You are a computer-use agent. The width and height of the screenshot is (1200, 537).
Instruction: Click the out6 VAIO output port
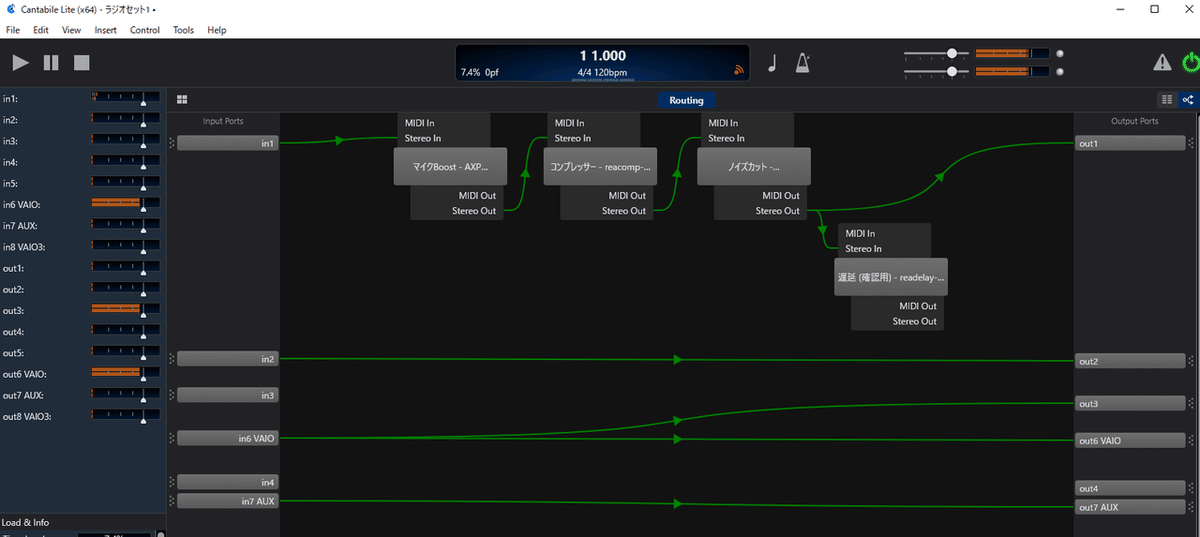[x=1131, y=440]
